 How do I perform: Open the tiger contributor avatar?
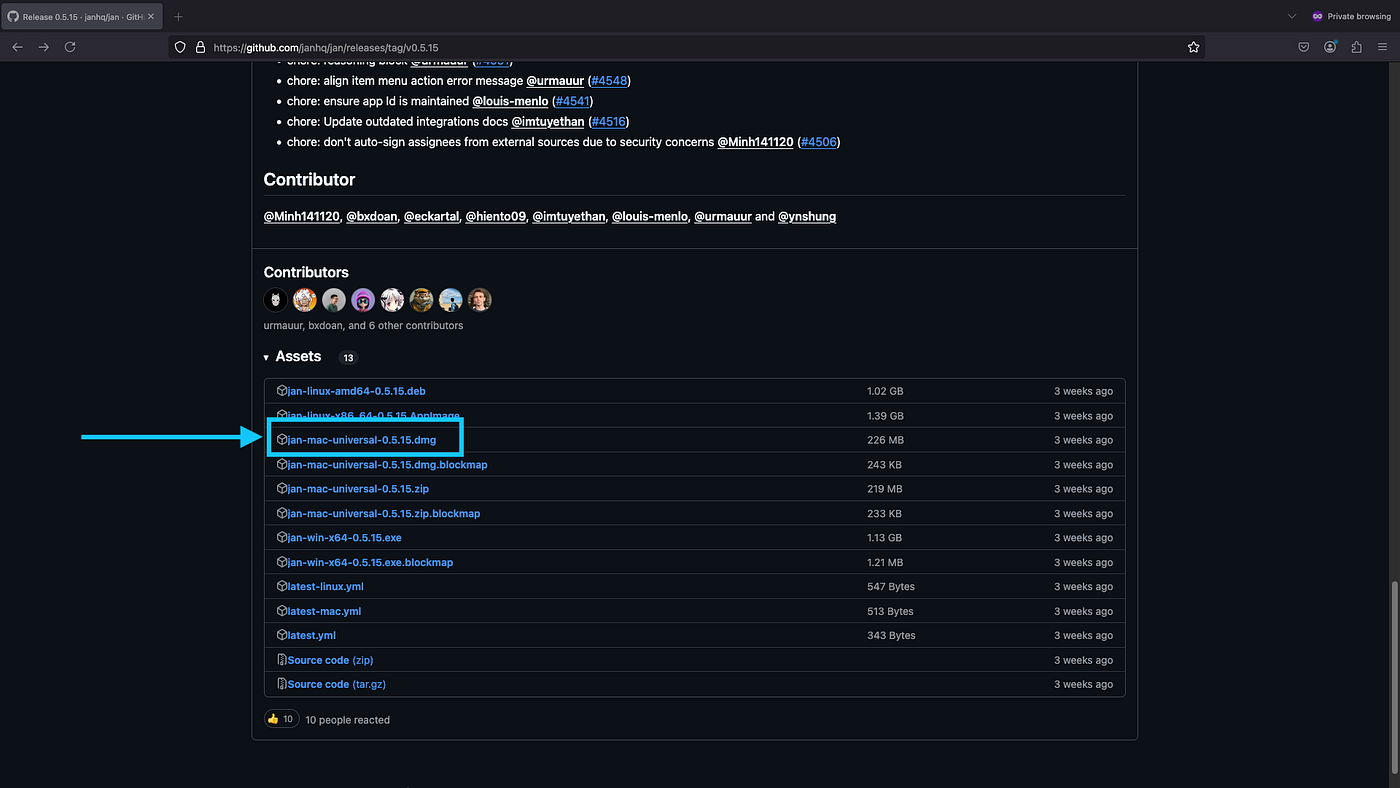pyautogui.click(x=421, y=300)
